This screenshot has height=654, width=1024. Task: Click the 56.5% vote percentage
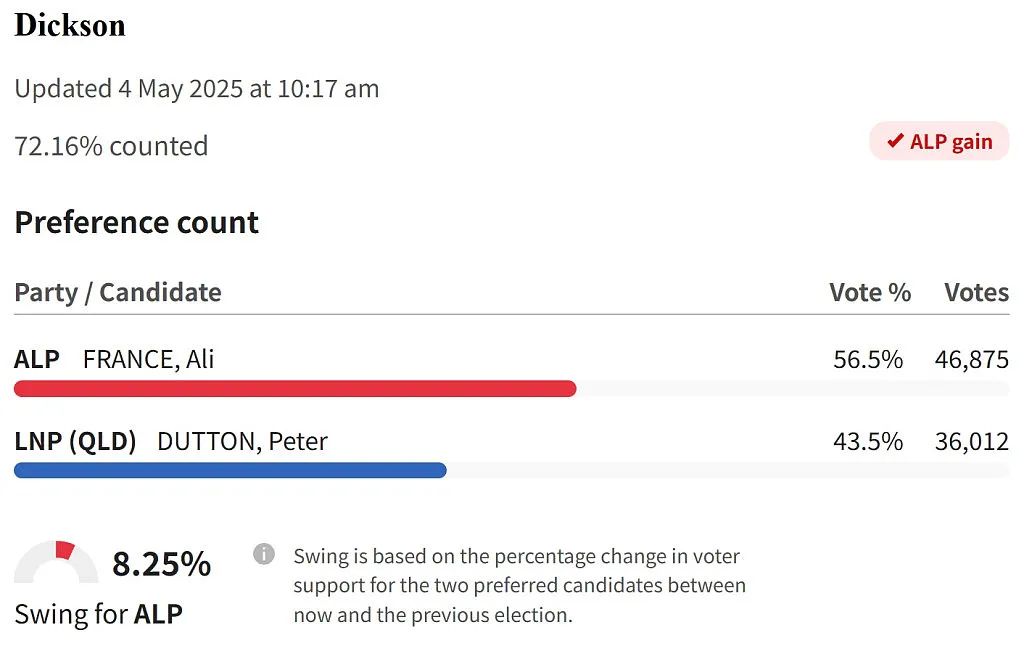pos(868,359)
